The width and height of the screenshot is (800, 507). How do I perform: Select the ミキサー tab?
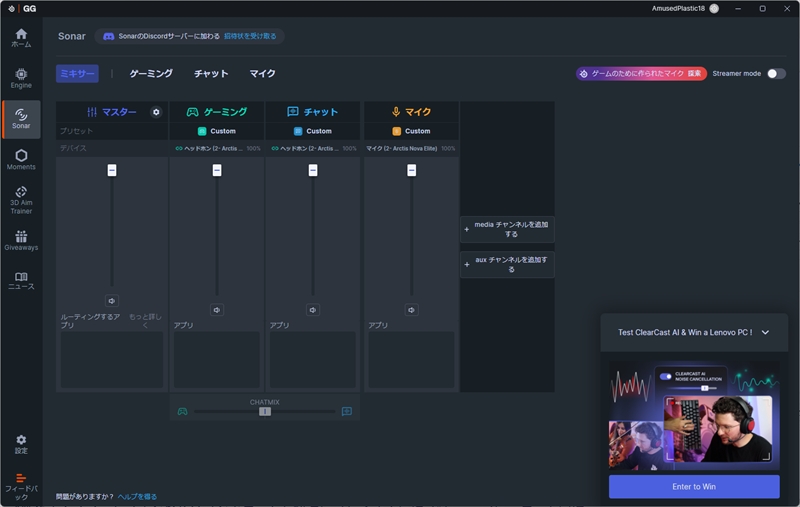(x=77, y=74)
